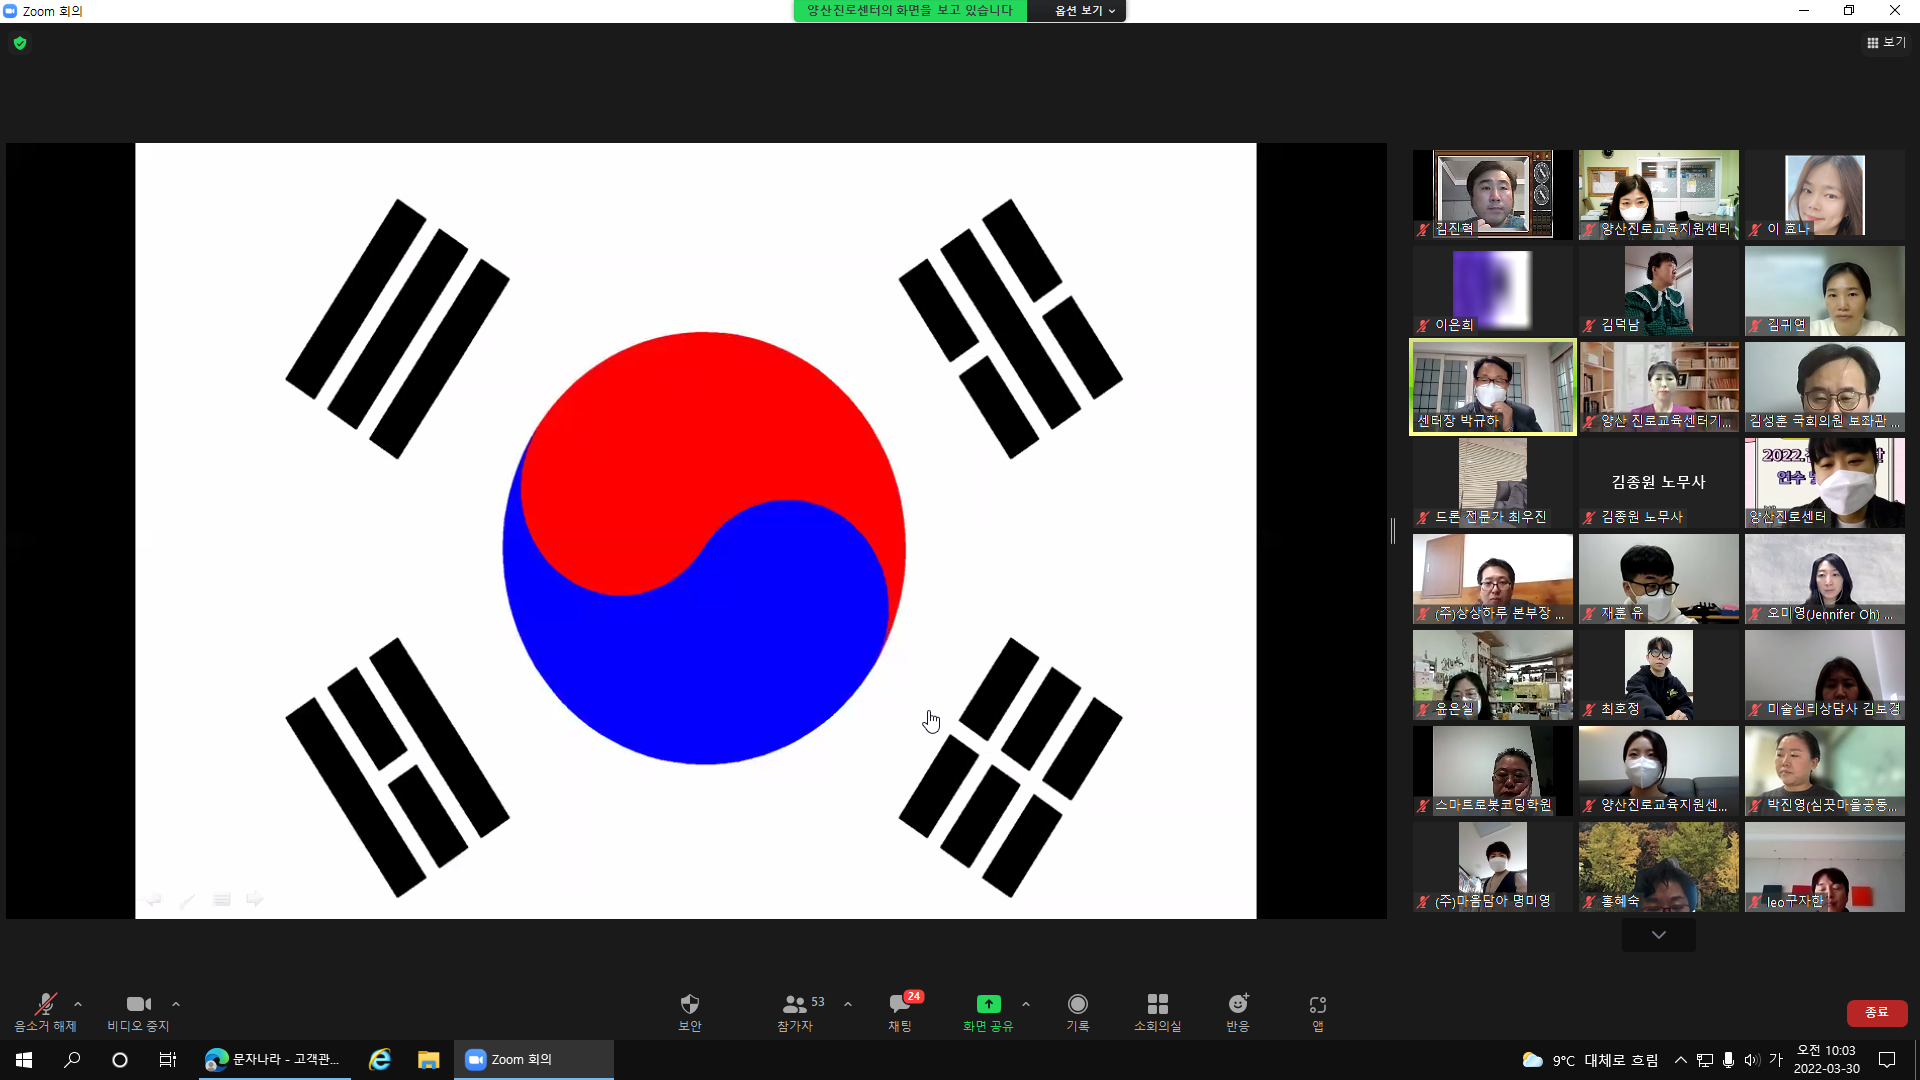Select 김귀연 video thumbnail
This screenshot has height=1080, width=1920.
1825,290
